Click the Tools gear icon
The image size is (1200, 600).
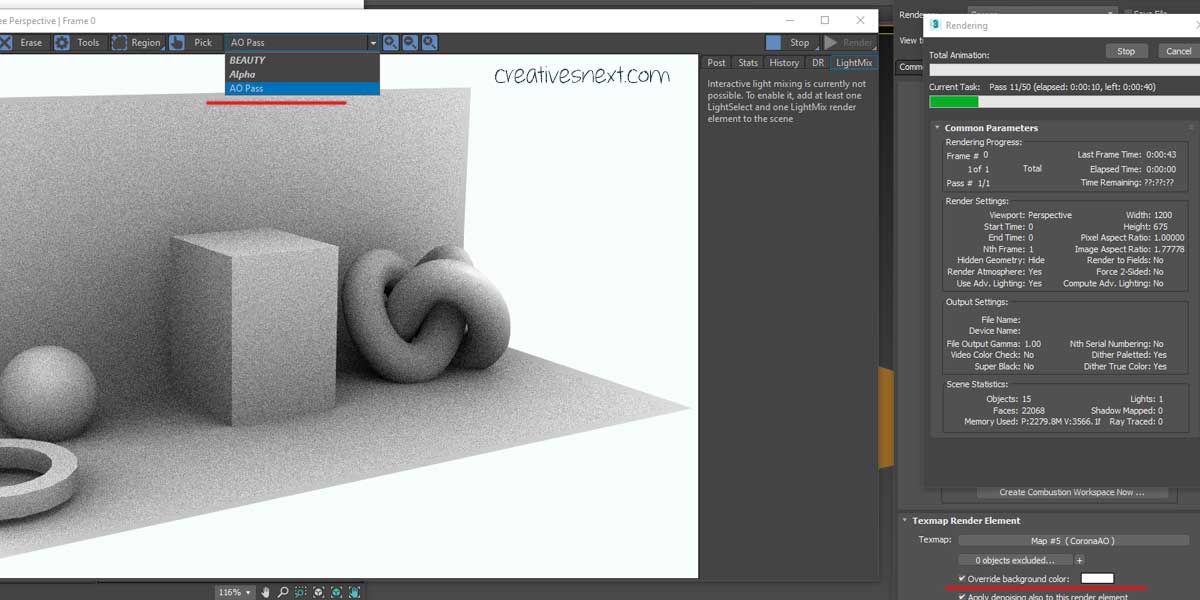[62, 43]
